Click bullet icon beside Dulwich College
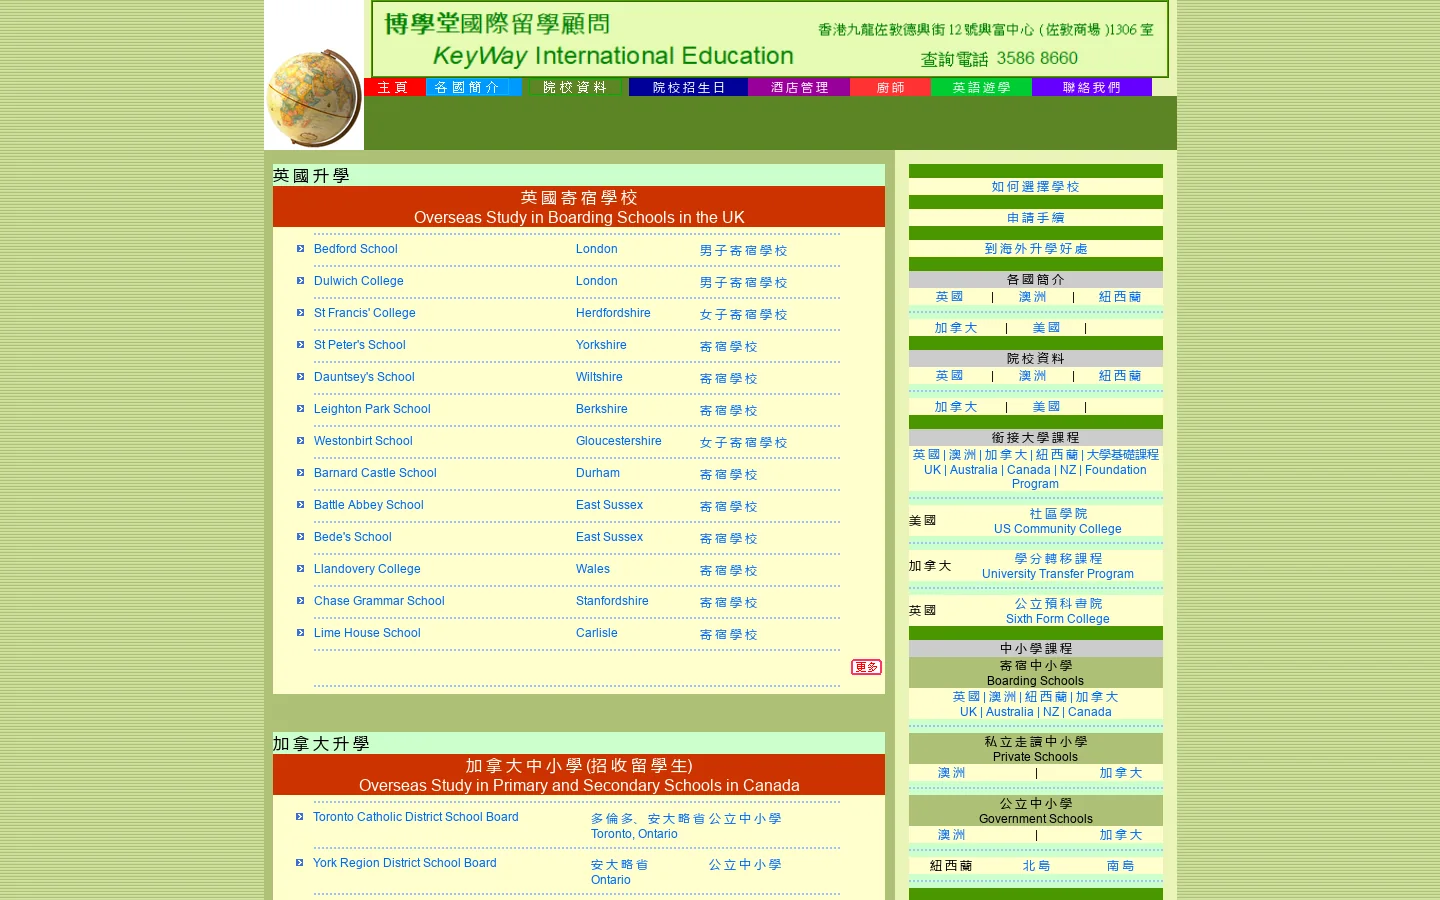The width and height of the screenshot is (1440, 900). click(300, 281)
